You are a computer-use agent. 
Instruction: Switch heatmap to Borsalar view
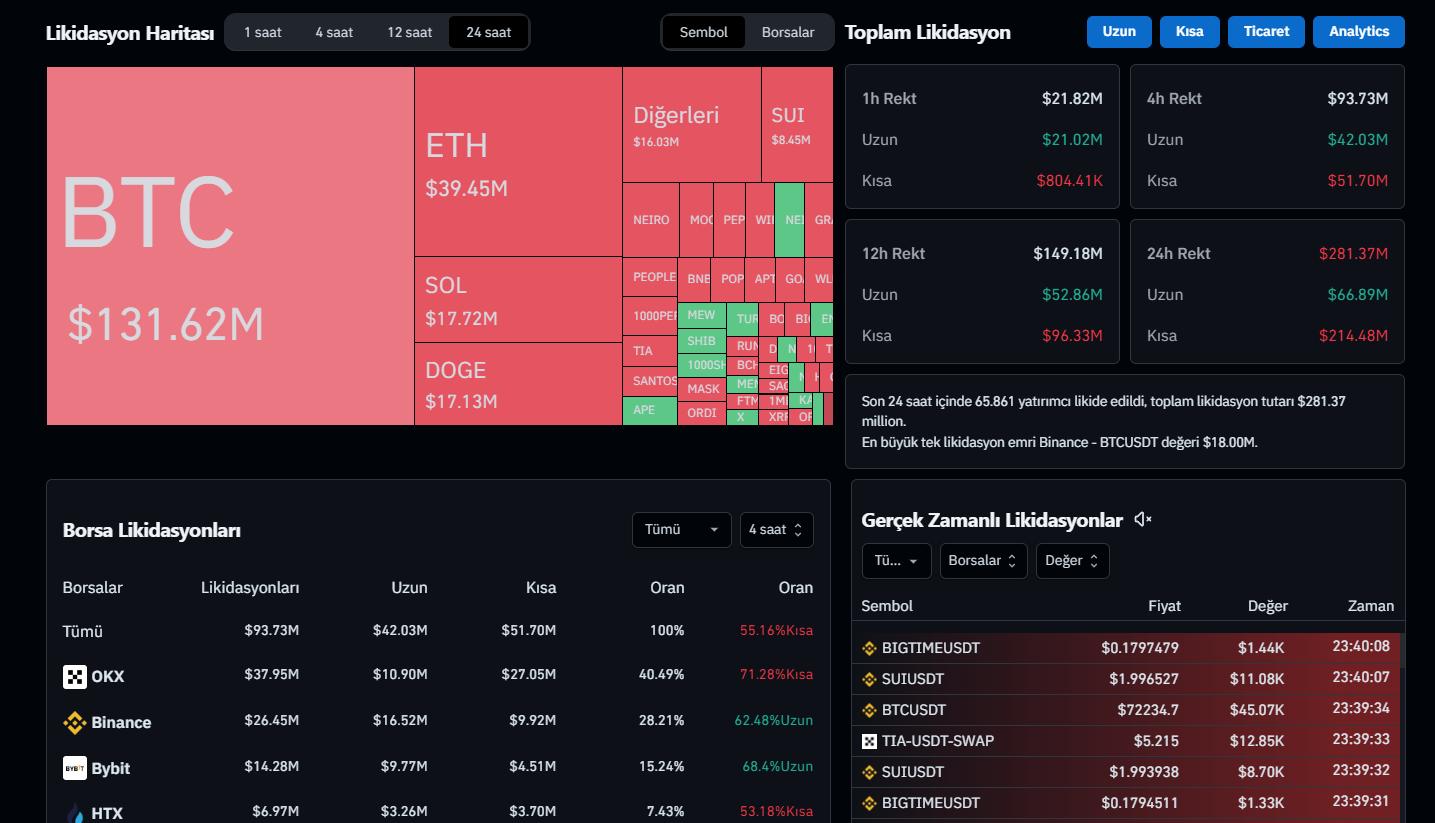(x=788, y=32)
